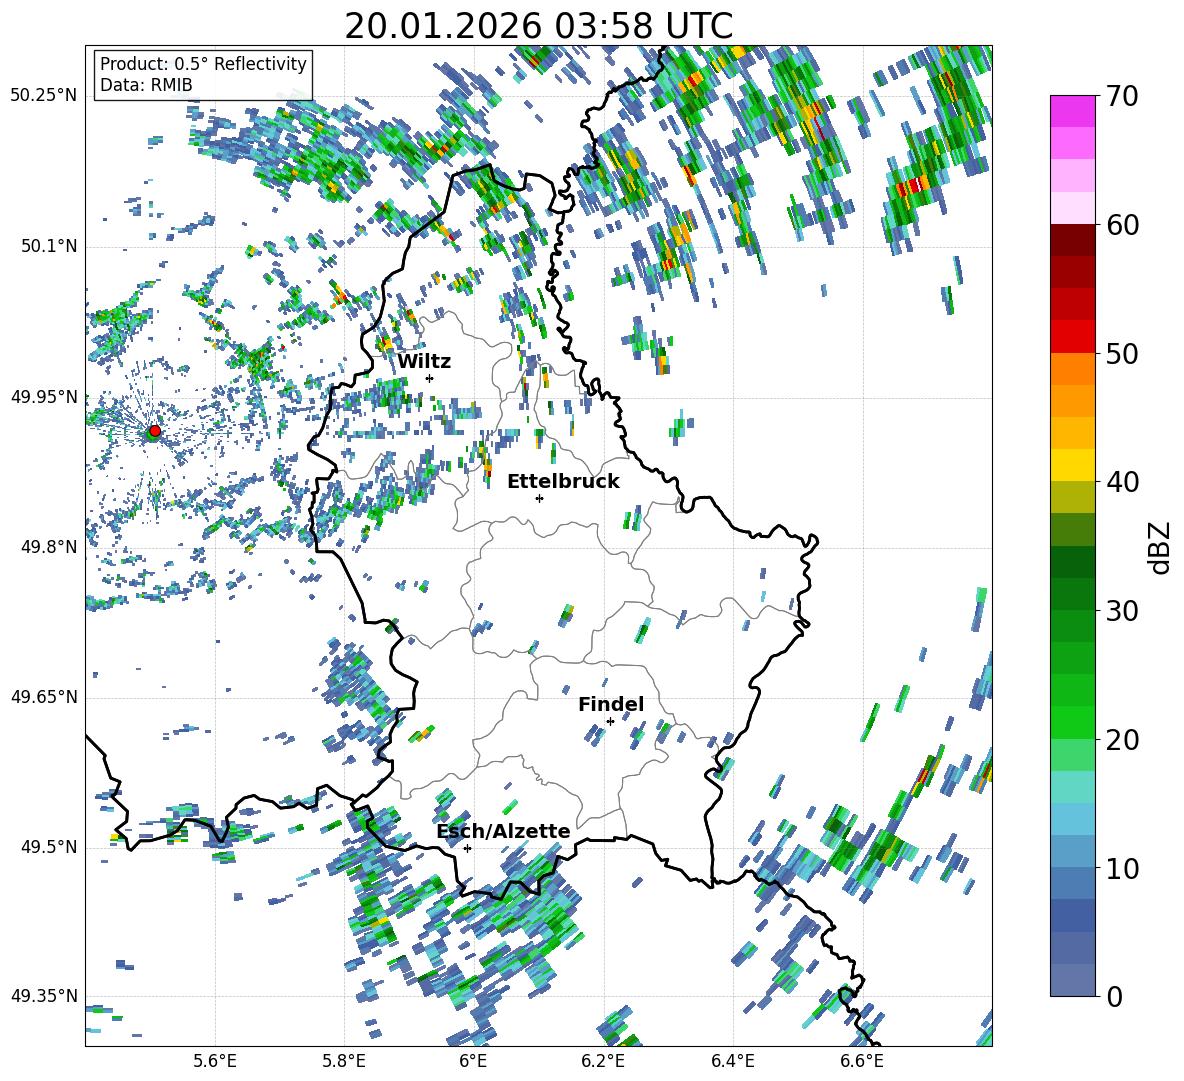Click the Esch/Alzette station cross marker
Viewport: 1184px width, 1081px height.
pos(467,848)
